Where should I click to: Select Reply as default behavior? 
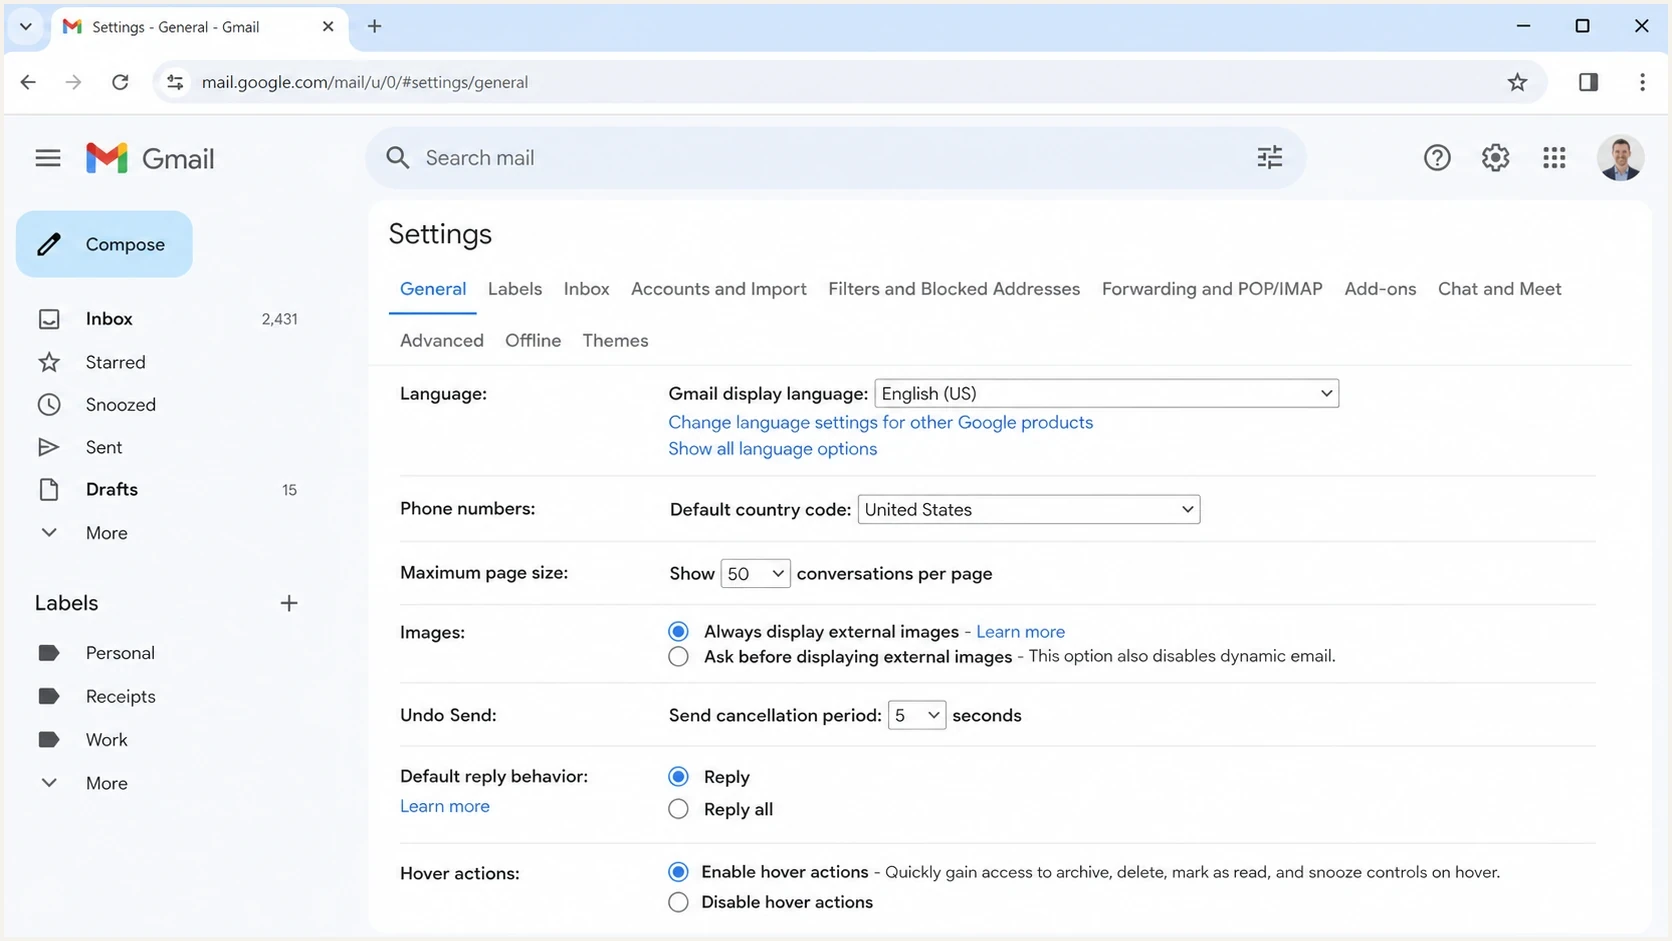tap(678, 777)
